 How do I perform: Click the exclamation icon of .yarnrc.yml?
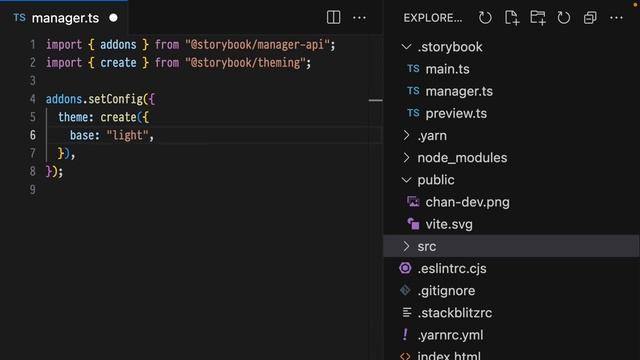[405, 335]
